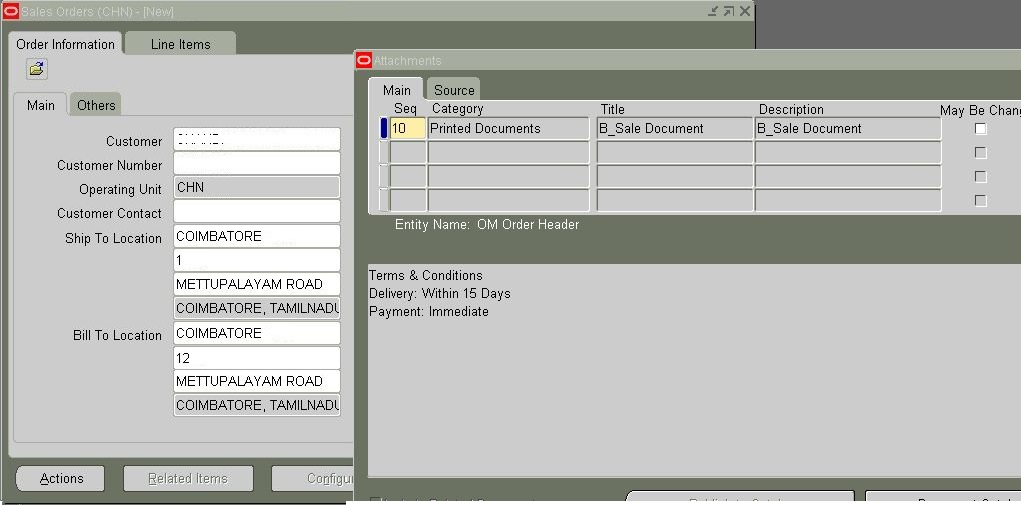This screenshot has width=1021, height=505.
Task: Click the B_Sale Document Title cell
Action: (x=675, y=129)
